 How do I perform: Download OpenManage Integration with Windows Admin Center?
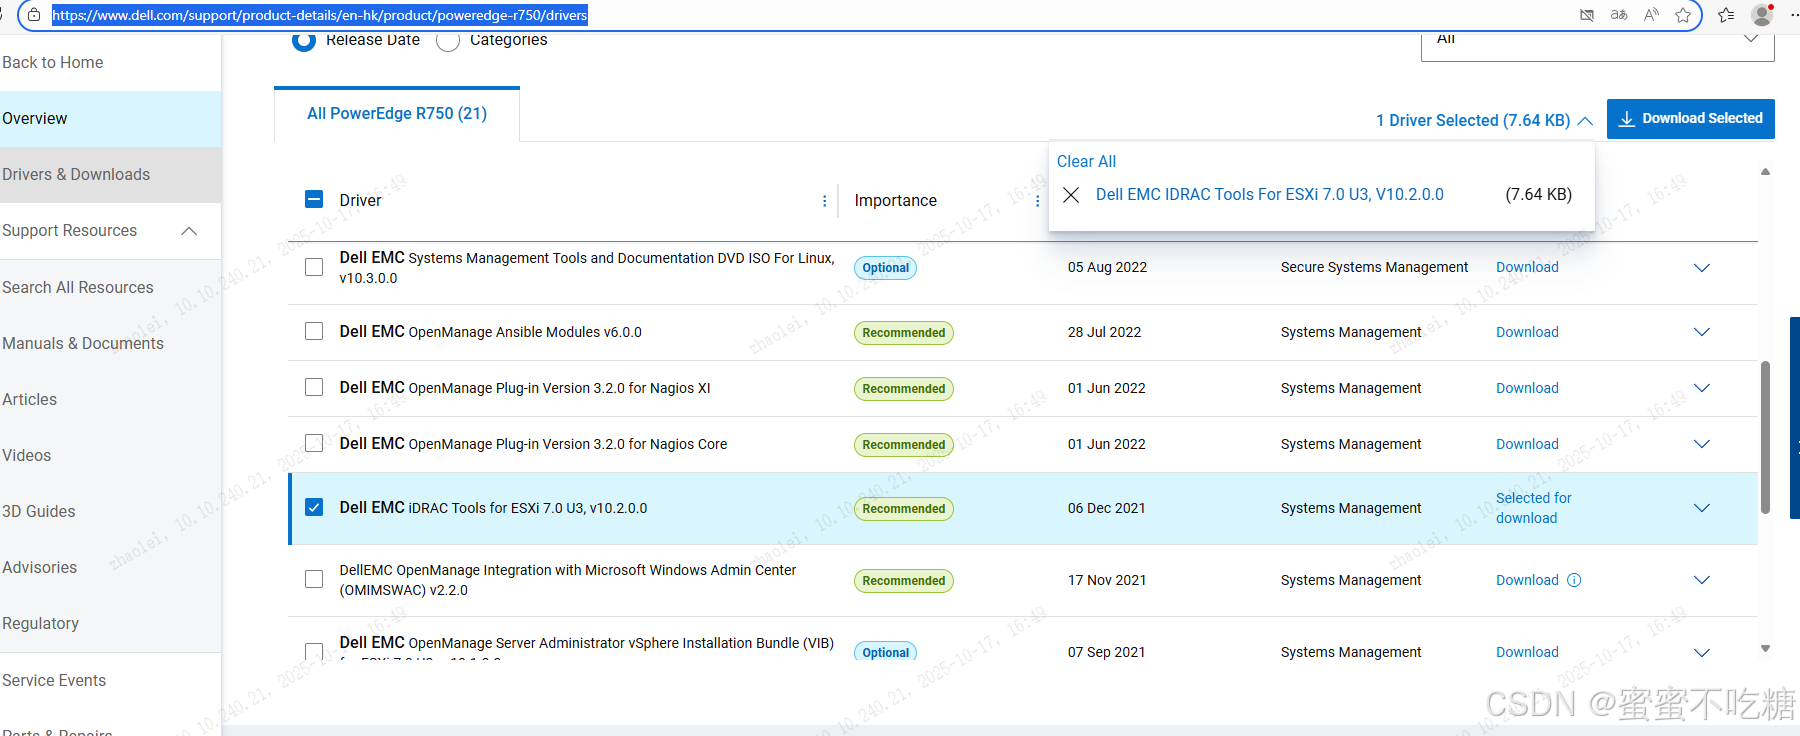(x=1527, y=580)
